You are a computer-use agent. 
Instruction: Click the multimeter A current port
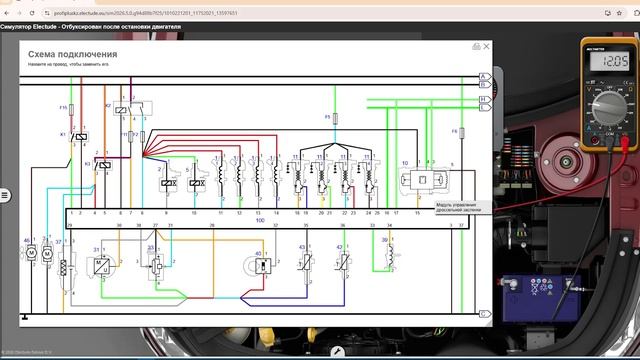pyautogui.click(x=595, y=140)
